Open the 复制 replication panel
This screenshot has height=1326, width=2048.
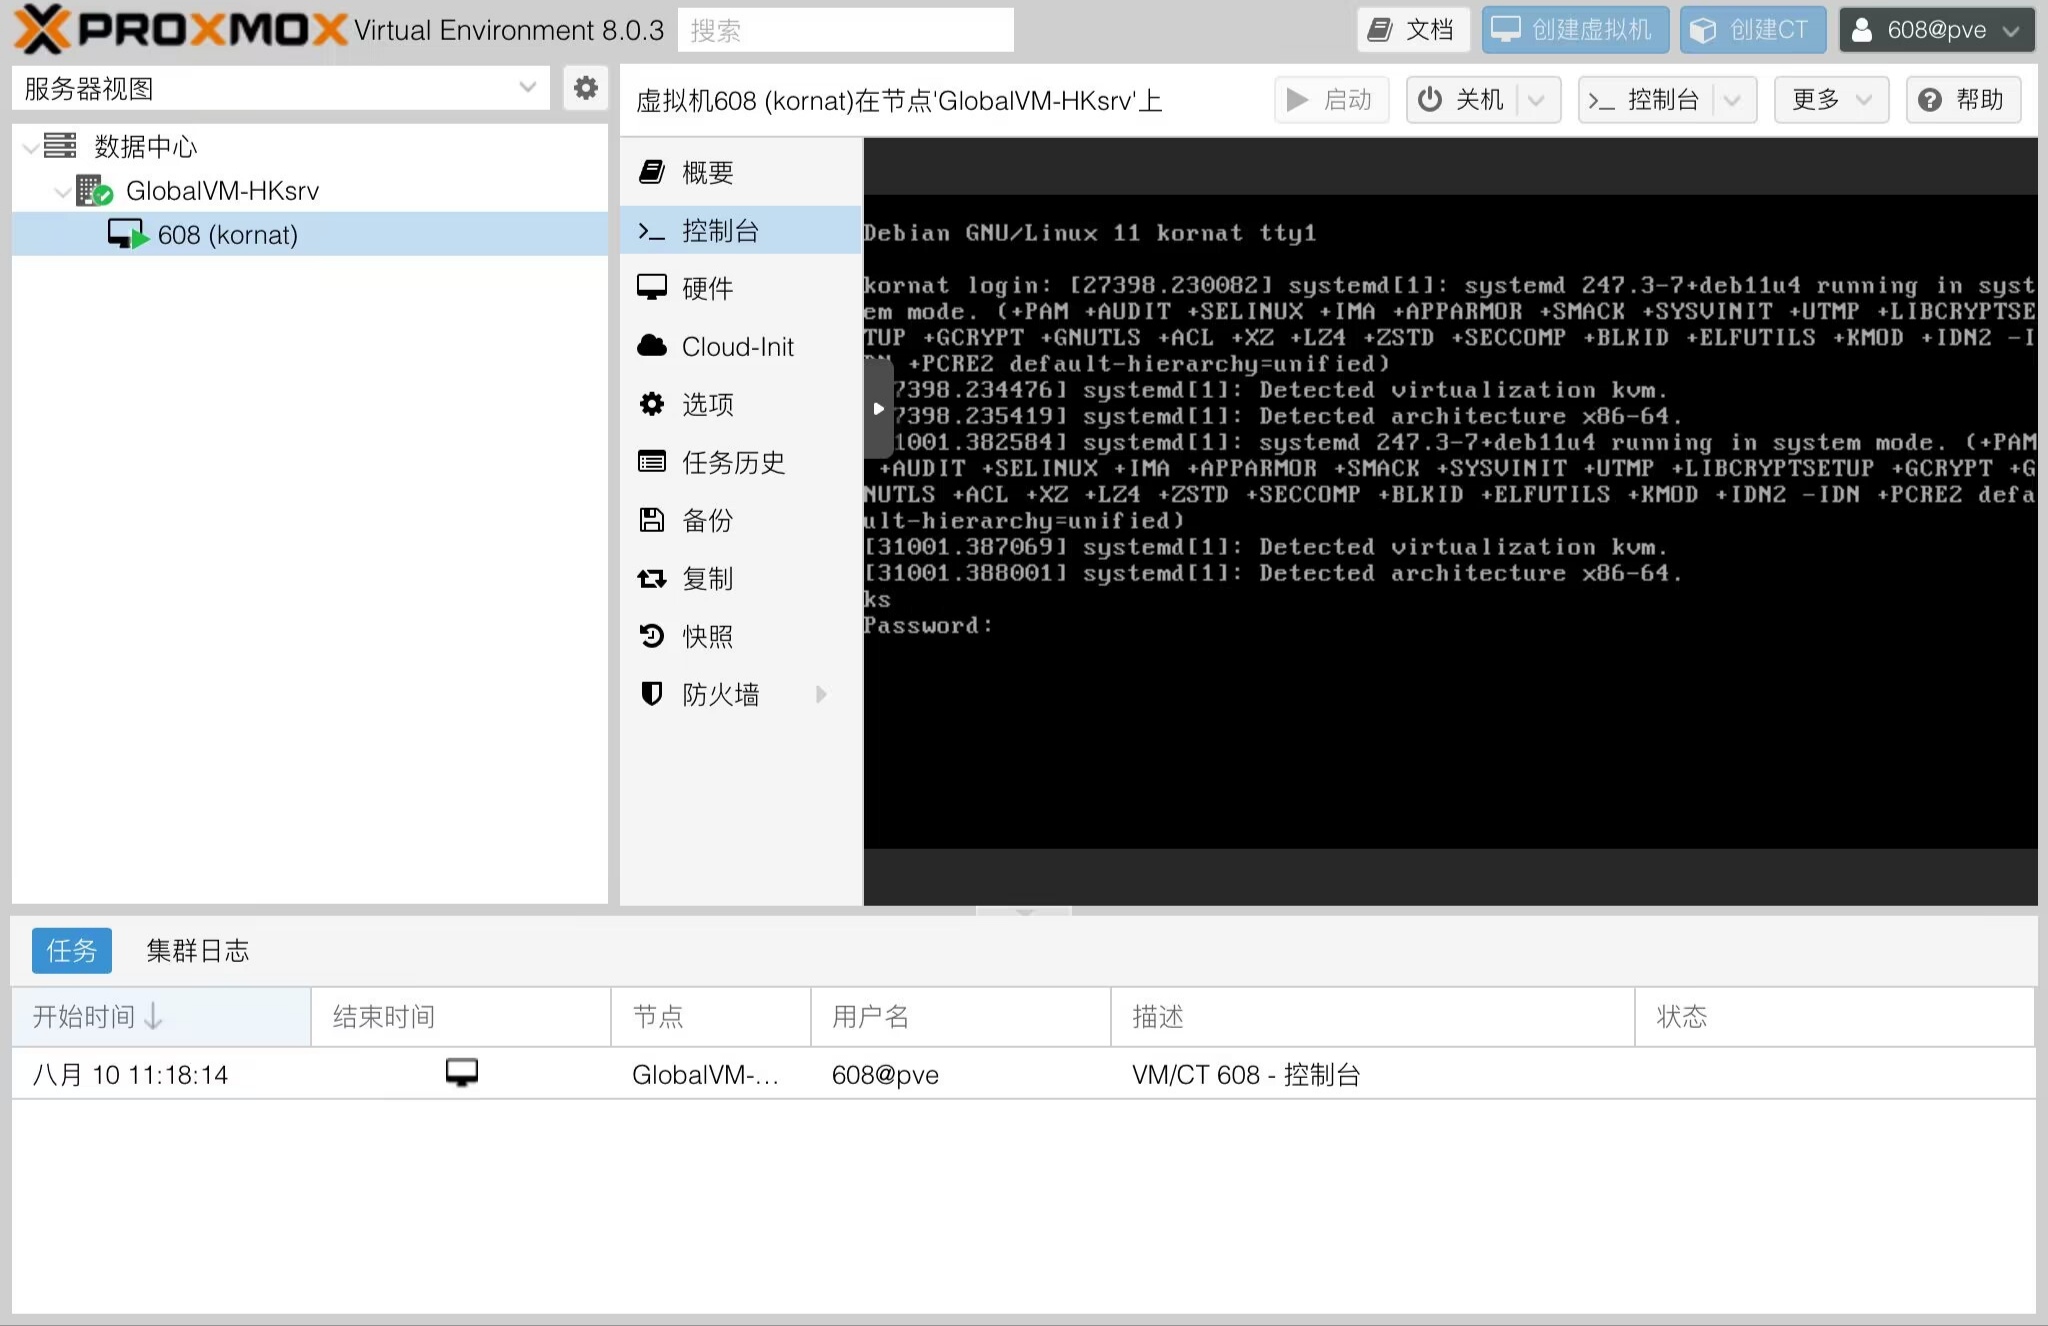pos(707,578)
